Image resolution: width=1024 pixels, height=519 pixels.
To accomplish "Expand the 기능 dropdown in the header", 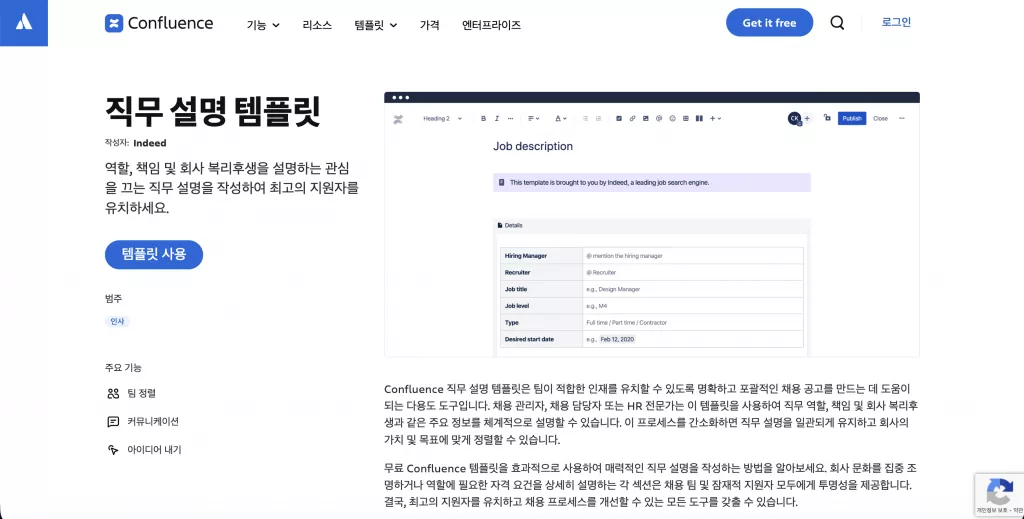I will [x=263, y=25].
